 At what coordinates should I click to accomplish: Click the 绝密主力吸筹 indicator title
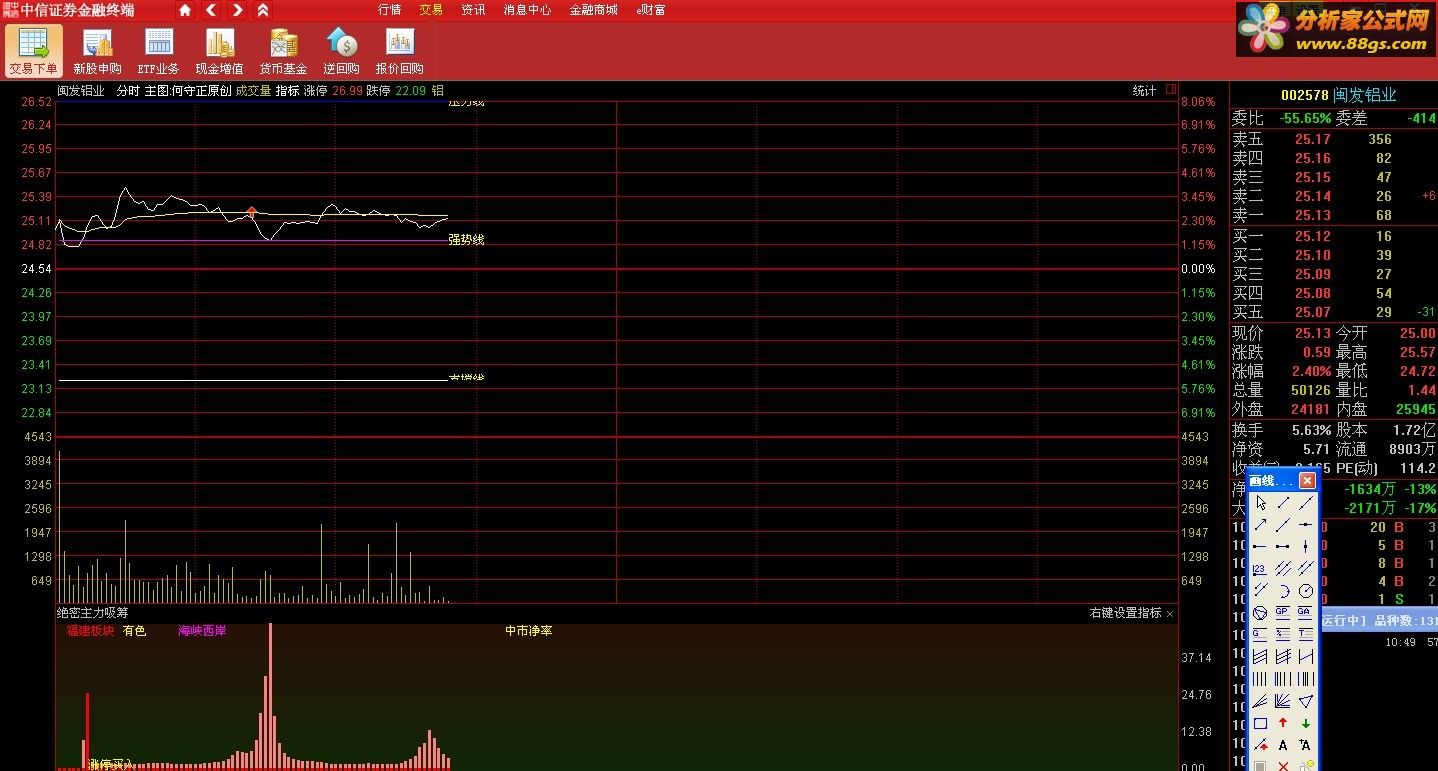93,613
